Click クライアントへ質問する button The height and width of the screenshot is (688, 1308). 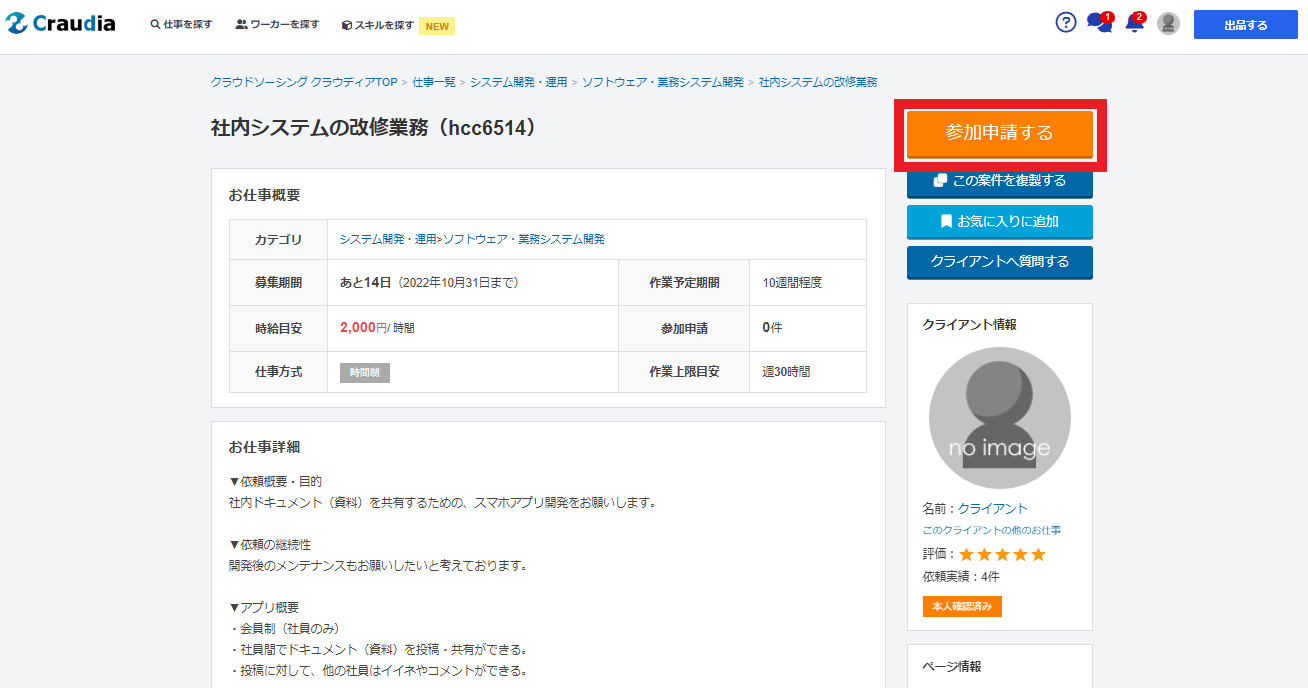(x=999, y=261)
